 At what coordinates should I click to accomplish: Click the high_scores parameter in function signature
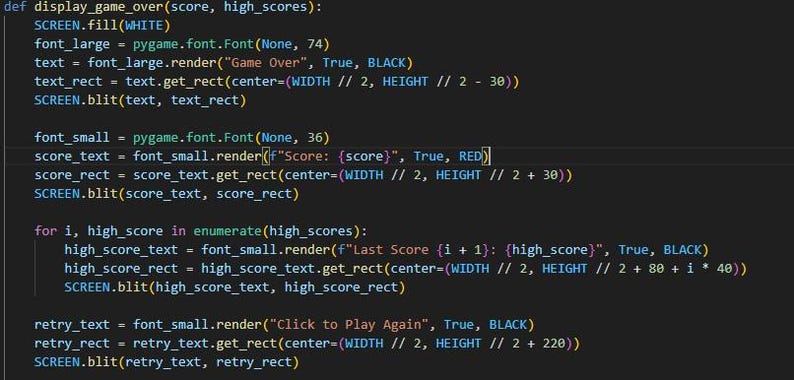click(265, 7)
